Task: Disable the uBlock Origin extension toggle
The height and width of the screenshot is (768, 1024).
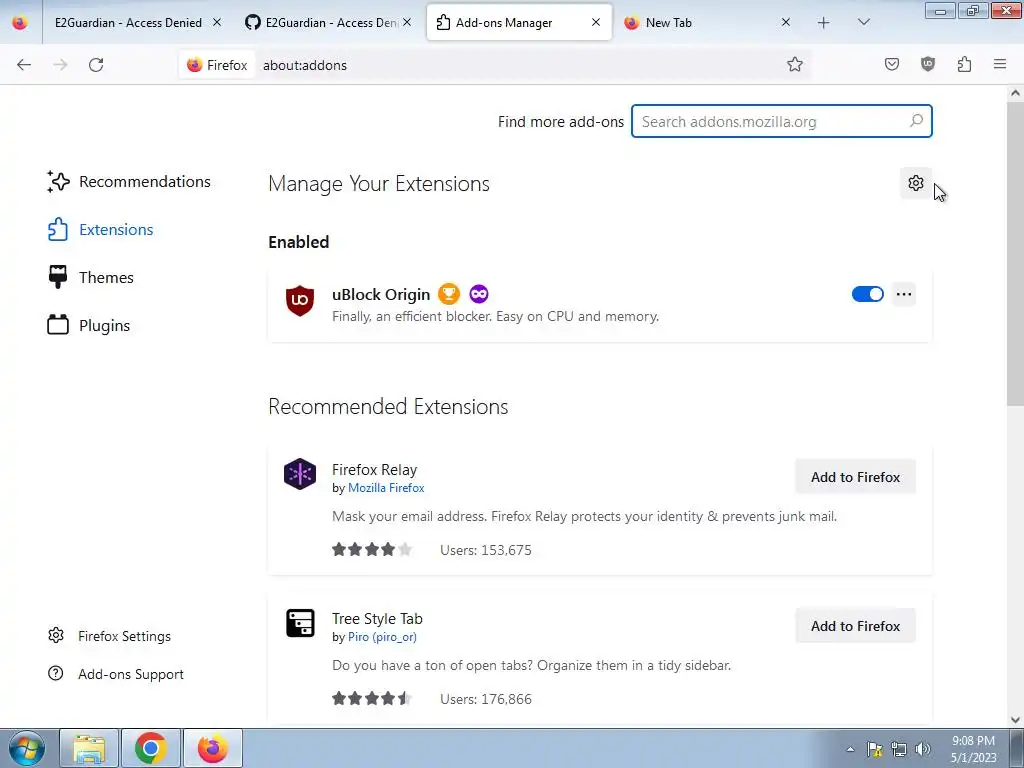Action: coord(867,294)
